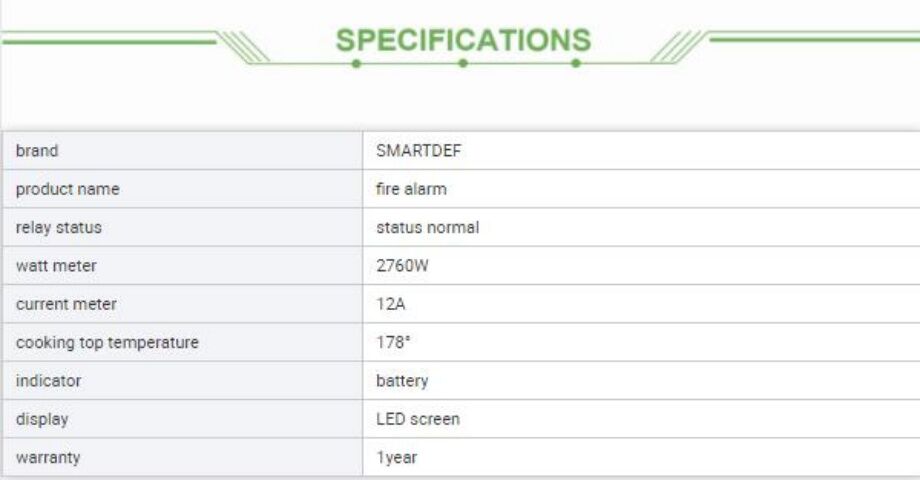Click the 12A value

click(x=391, y=304)
